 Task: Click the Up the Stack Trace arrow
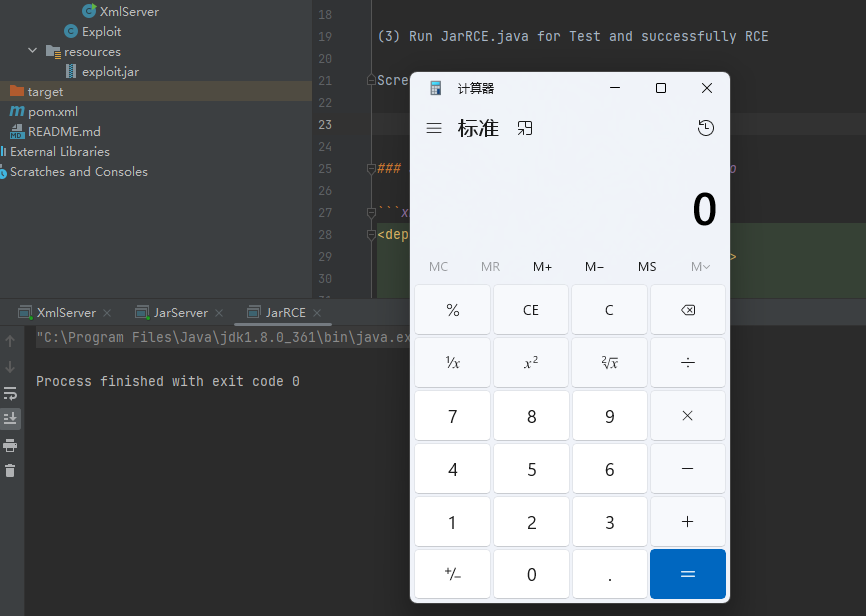point(10,341)
